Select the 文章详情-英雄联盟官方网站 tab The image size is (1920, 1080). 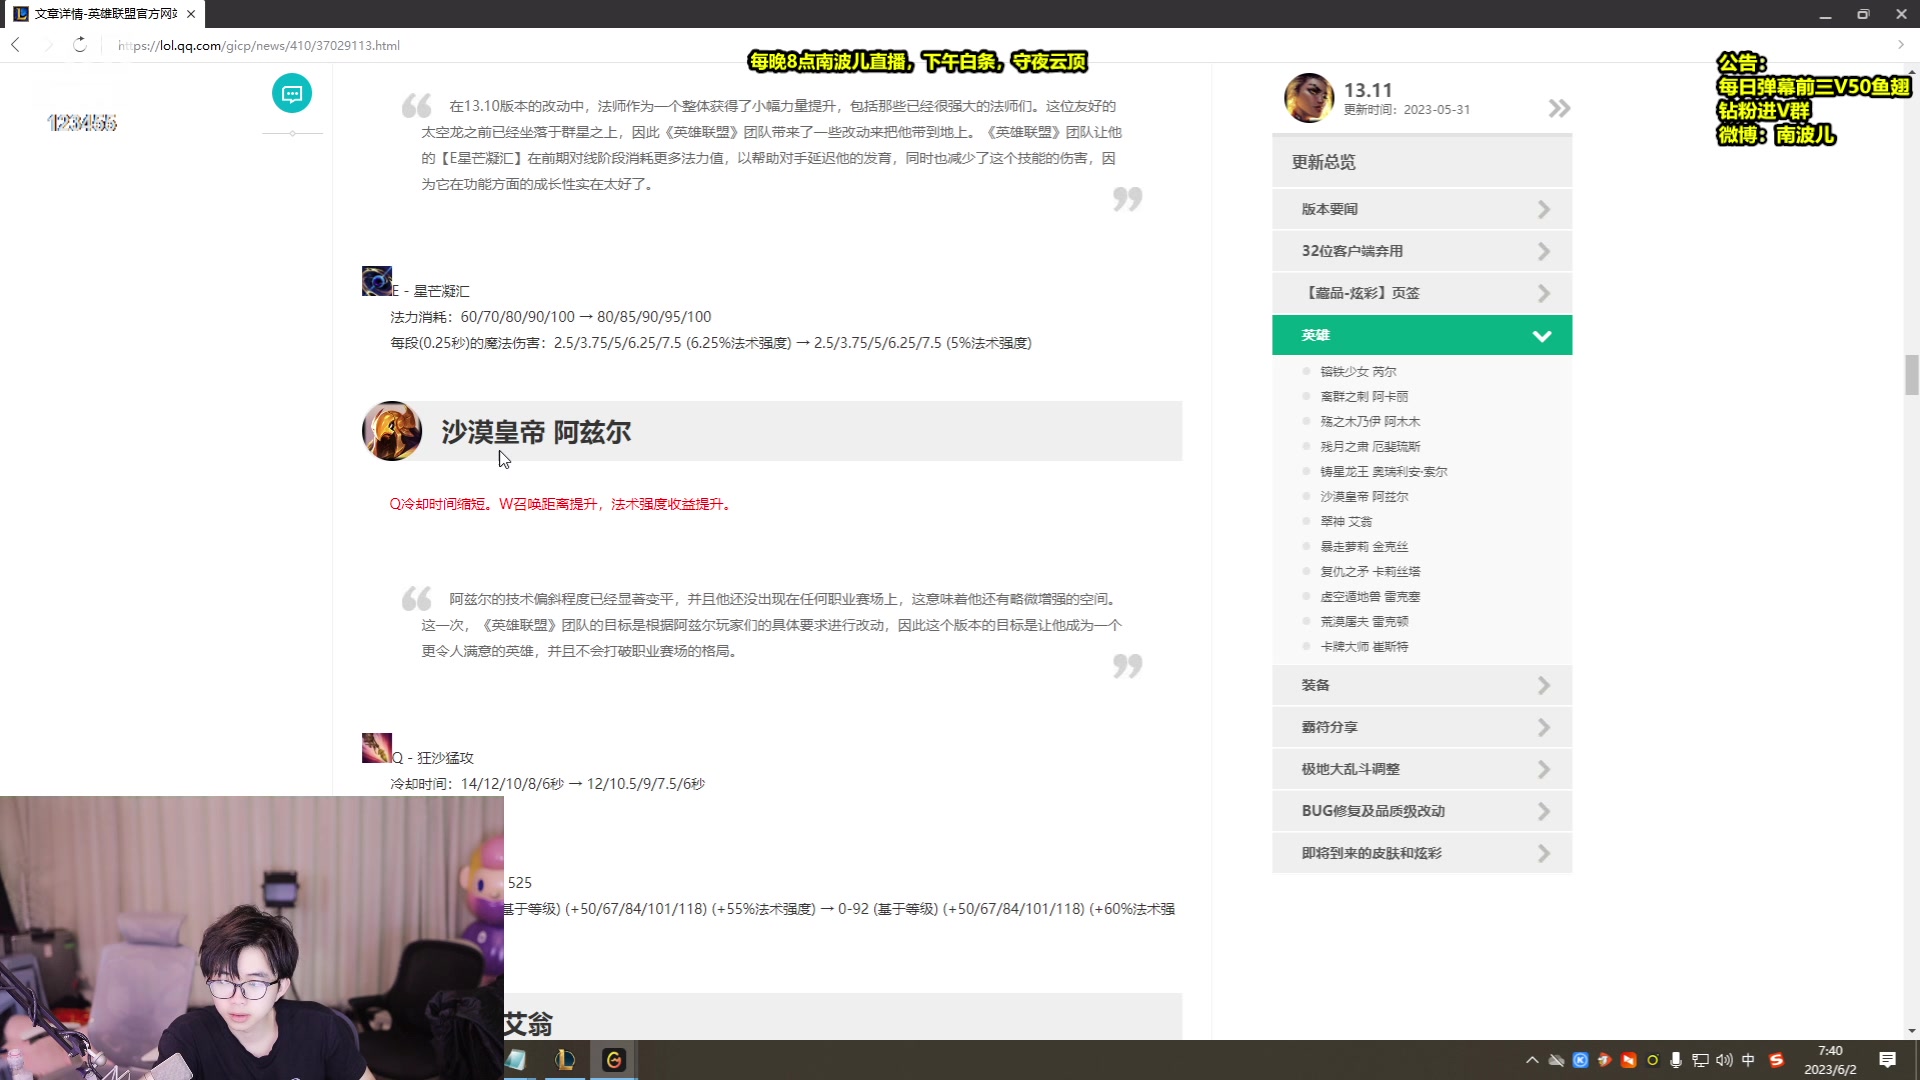click(x=103, y=14)
